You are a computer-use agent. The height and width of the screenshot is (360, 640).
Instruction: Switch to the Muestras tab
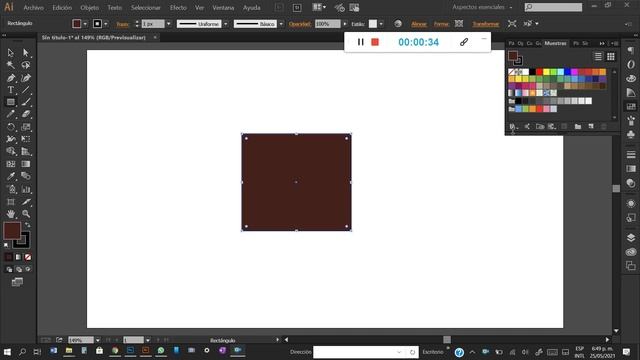point(556,43)
